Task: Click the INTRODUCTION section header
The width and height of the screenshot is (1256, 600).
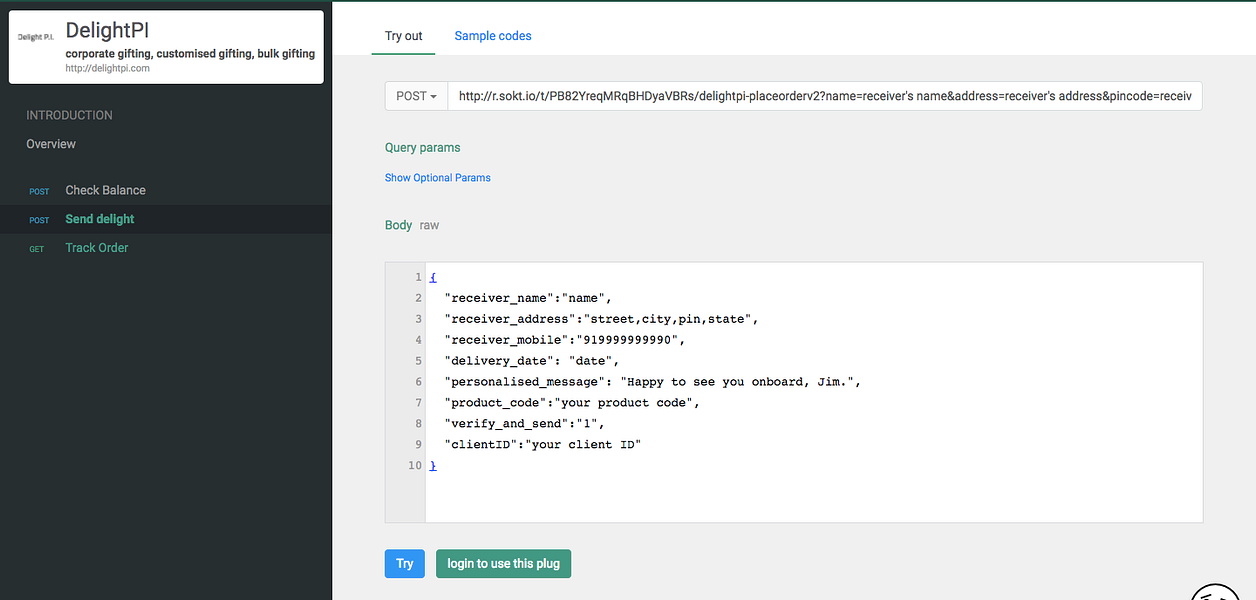Action: [69, 115]
